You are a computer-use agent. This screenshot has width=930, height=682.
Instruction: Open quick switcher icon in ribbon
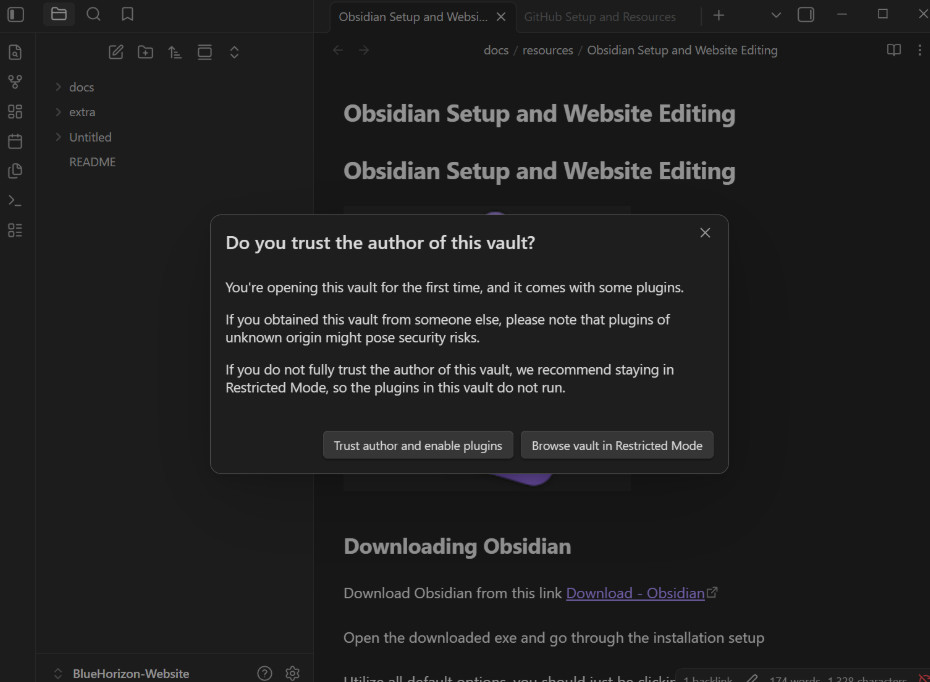[x=15, y=52]
